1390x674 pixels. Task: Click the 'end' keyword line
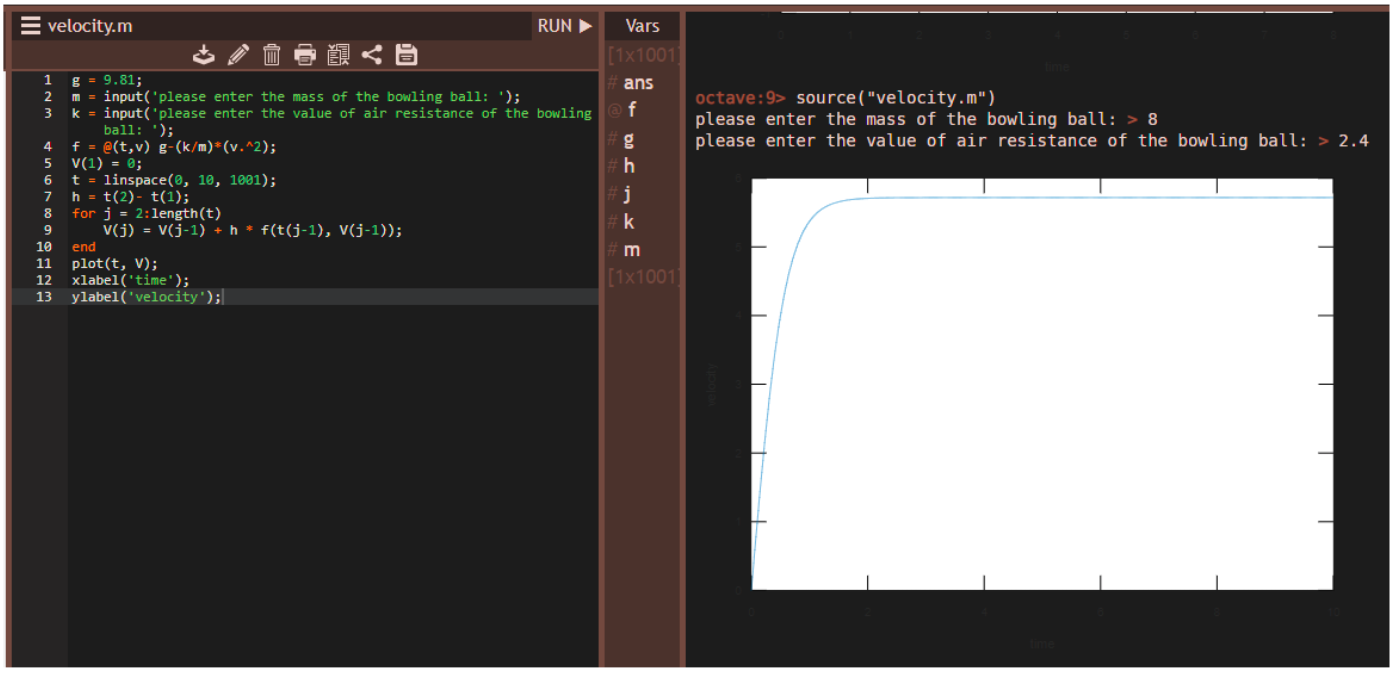click(x=84, y=247)
